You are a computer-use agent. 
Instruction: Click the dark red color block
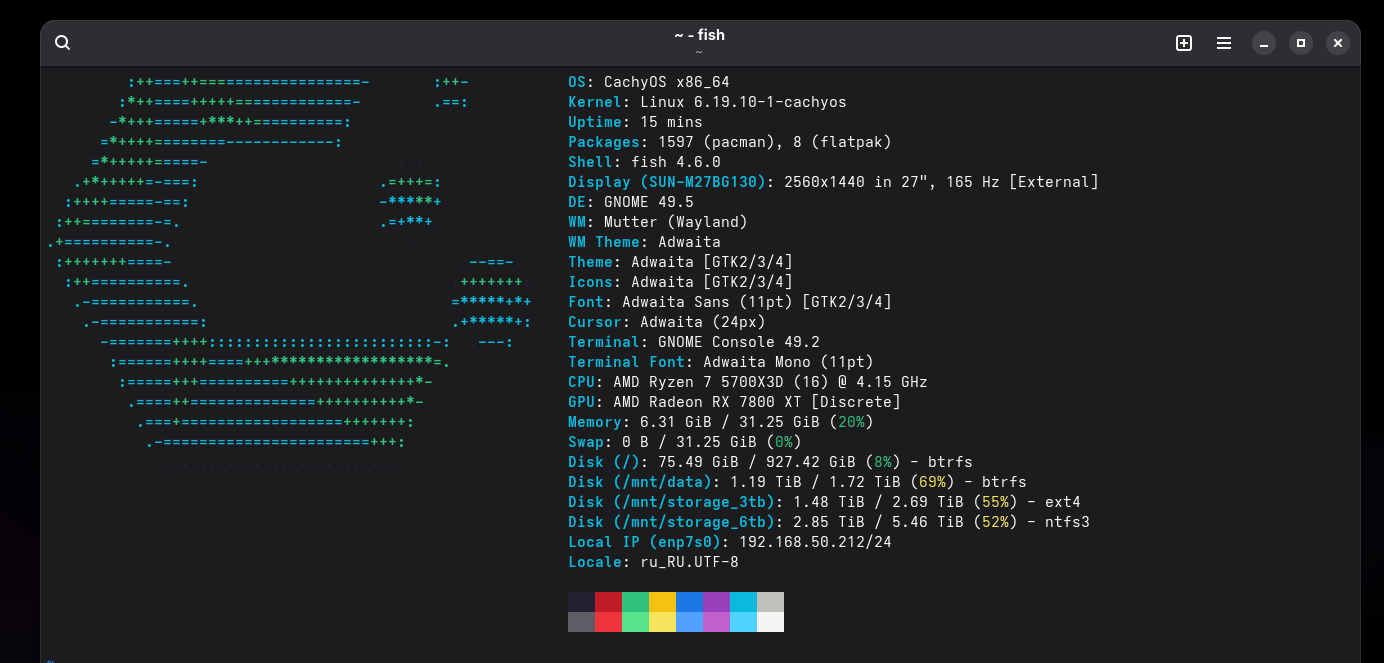point(608,602)
